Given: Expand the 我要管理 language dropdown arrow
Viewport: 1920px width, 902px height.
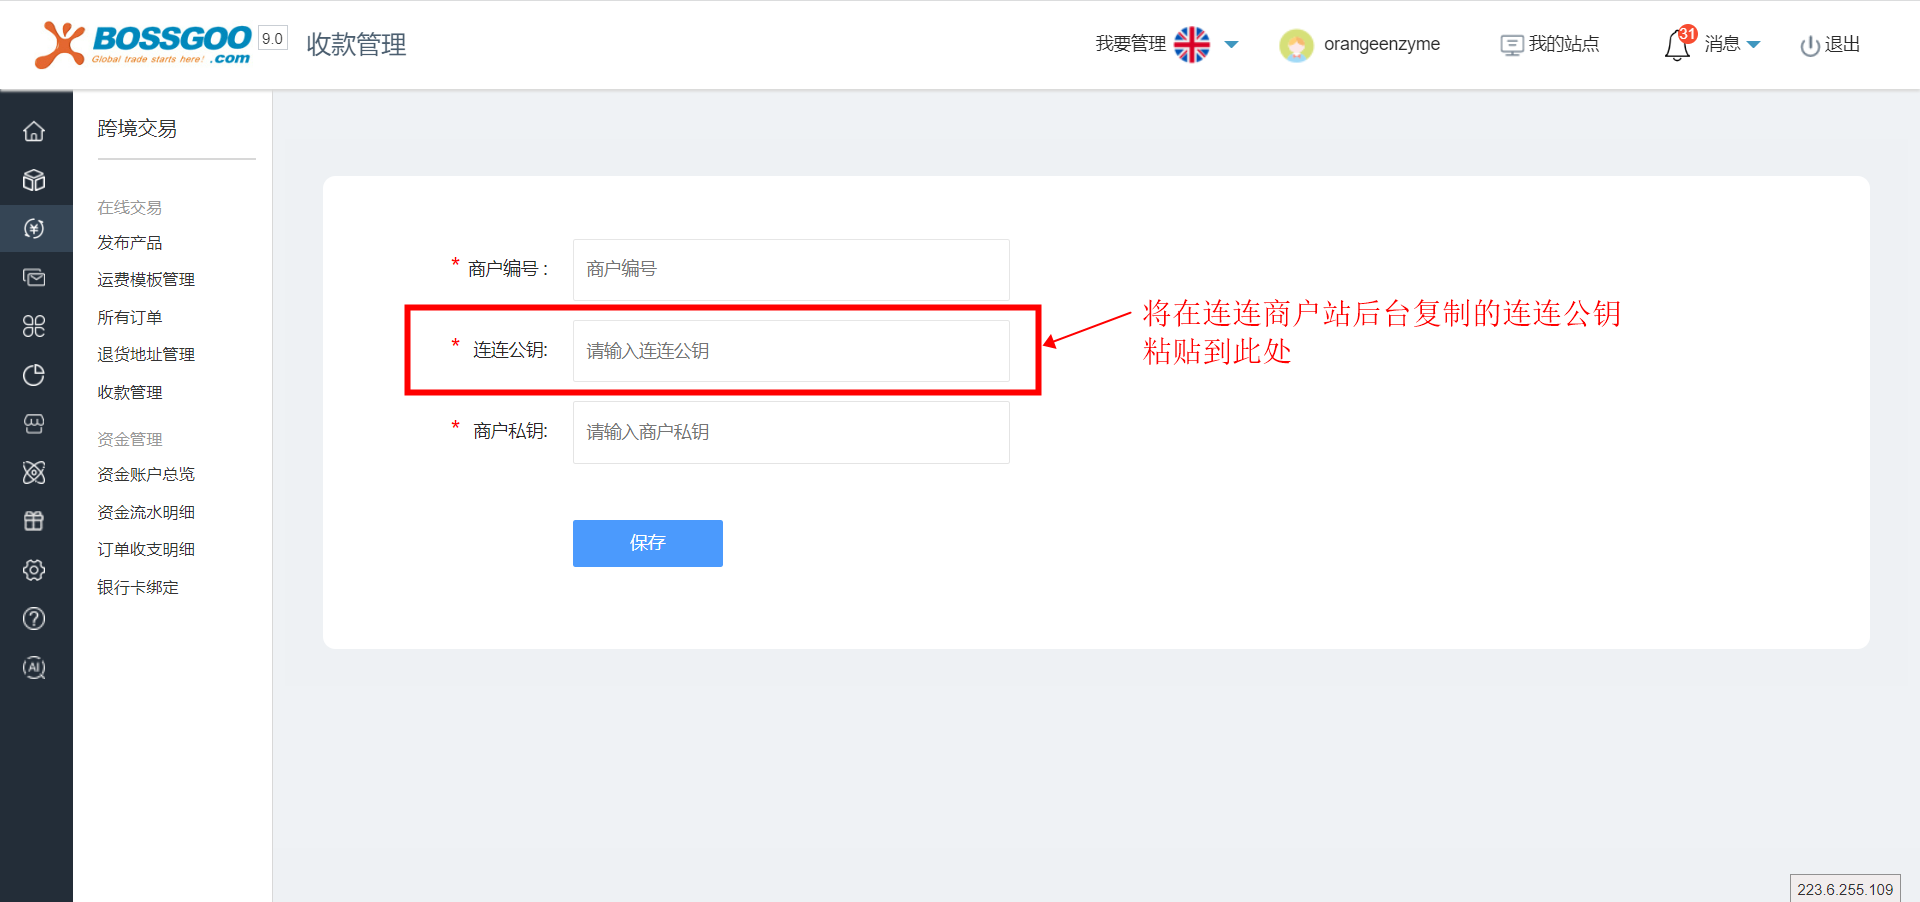Looking at the screenshot, I should click(x=1232, y=44).
